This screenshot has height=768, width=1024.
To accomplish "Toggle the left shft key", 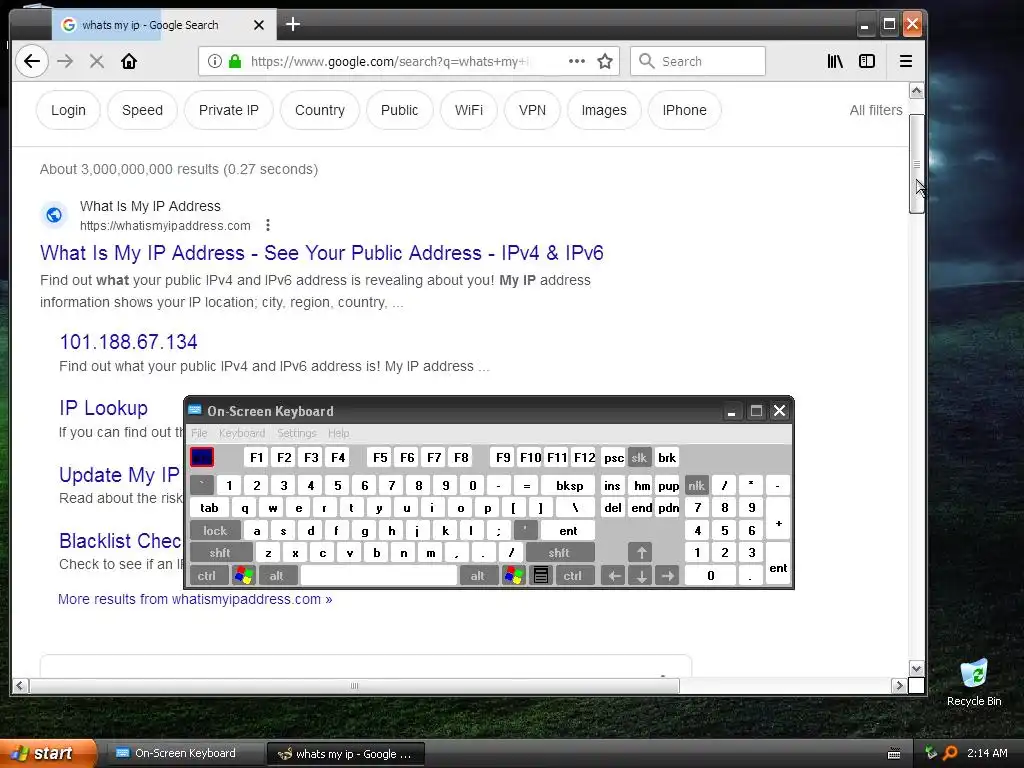I will pyautogui.click(x=220, y=552).
